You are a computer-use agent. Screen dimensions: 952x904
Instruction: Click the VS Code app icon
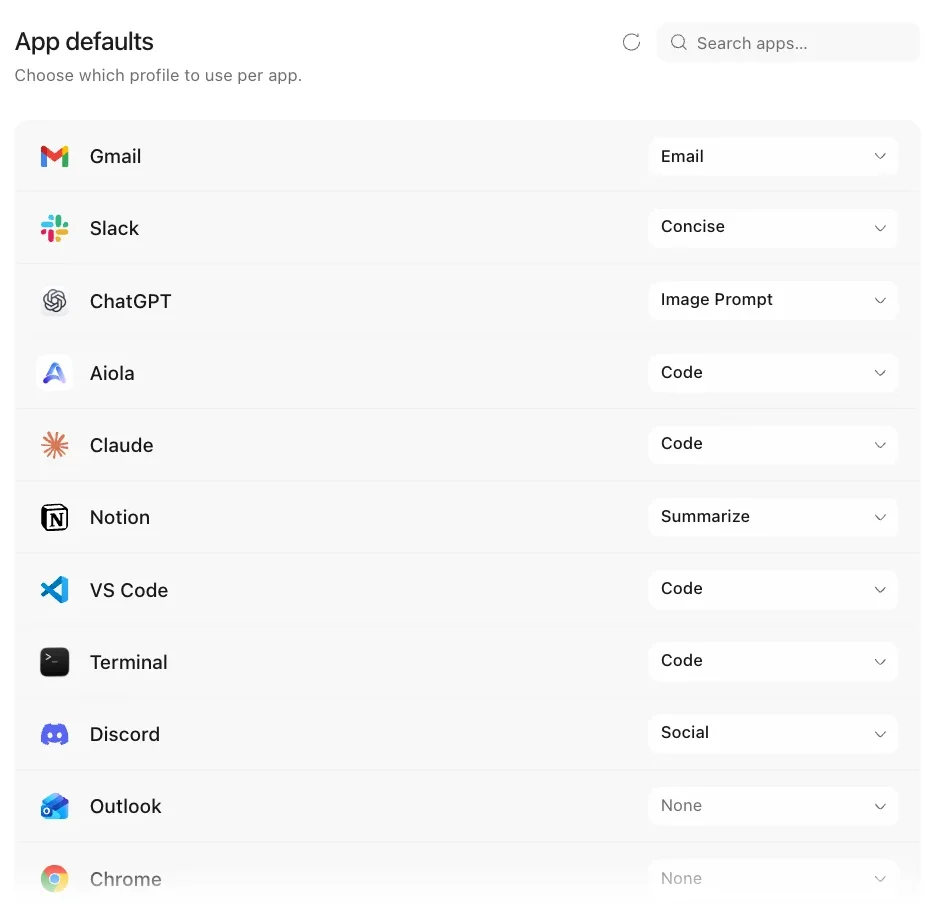click(x=55, y=590)
